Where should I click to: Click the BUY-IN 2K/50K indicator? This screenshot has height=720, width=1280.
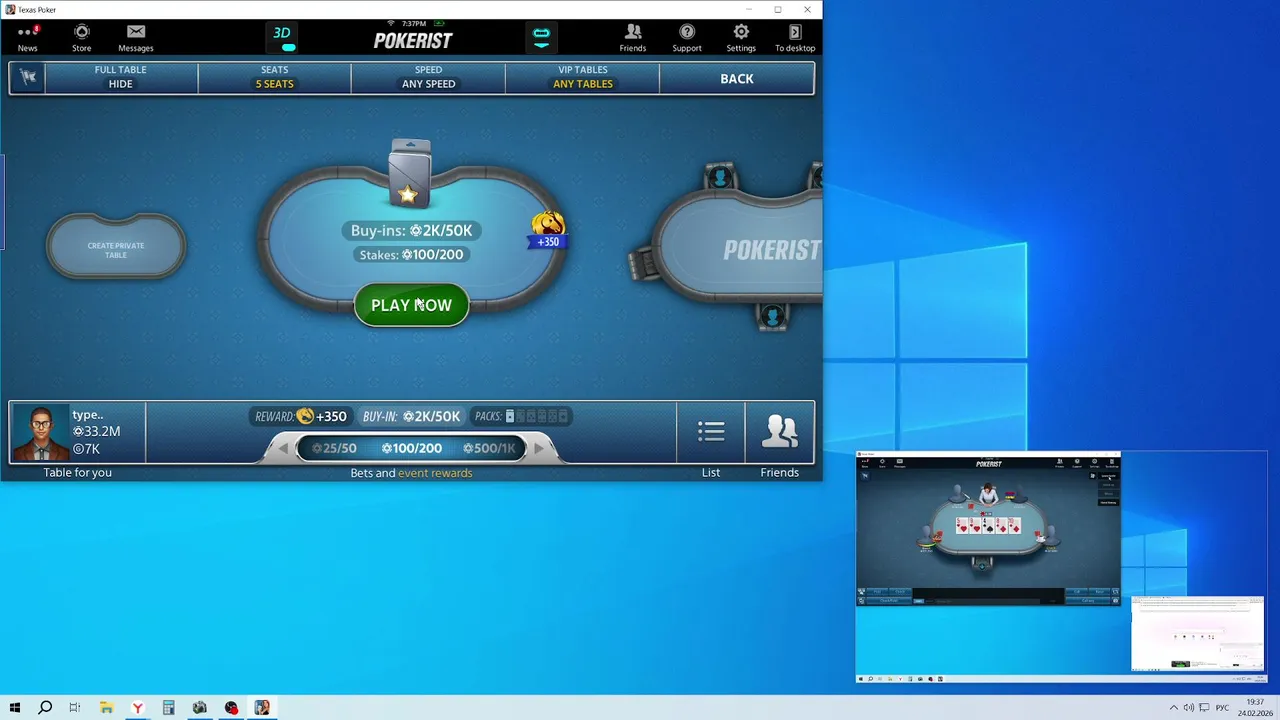point(411,416)
